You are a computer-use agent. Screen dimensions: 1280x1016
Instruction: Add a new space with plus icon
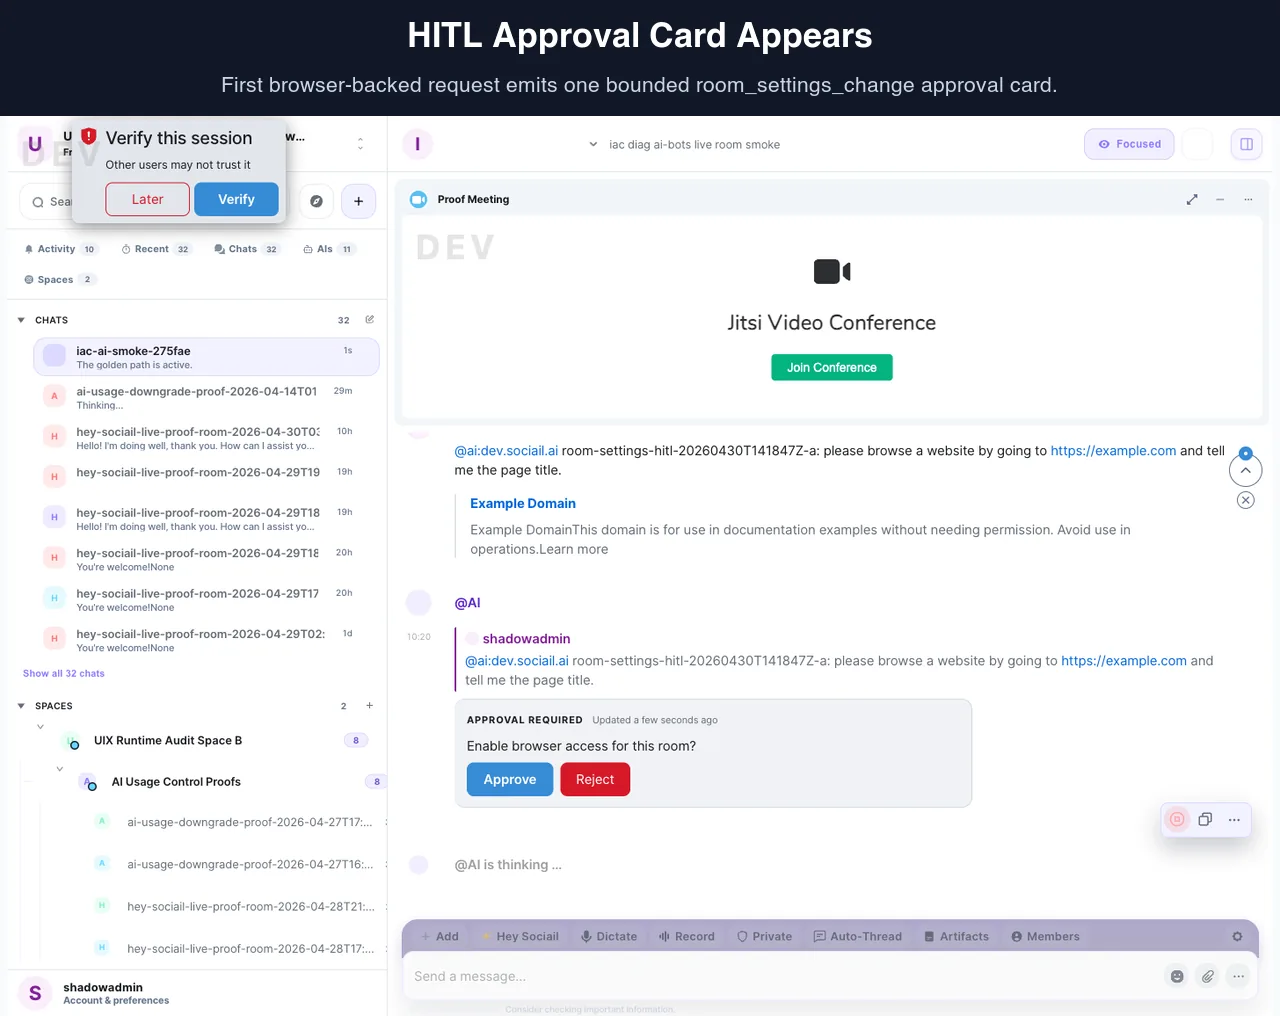(x=370, y=706)
